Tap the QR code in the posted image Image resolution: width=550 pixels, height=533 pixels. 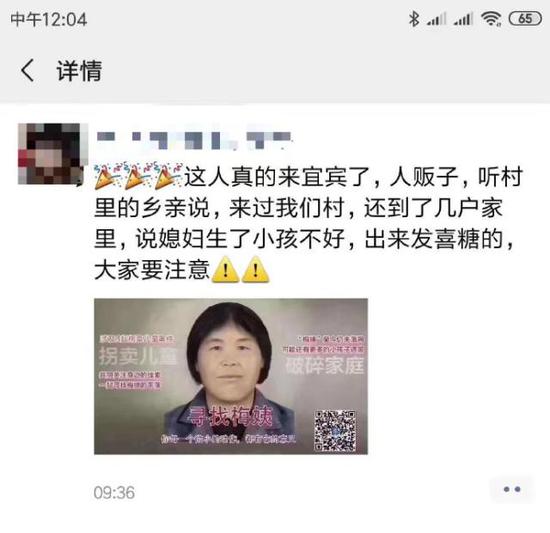click(335, 430)
